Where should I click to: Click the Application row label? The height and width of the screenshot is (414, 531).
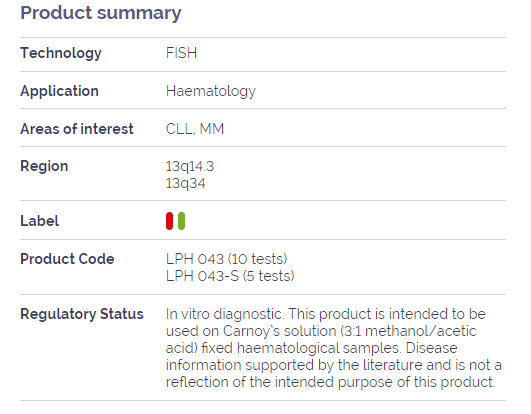coord(59,91)
